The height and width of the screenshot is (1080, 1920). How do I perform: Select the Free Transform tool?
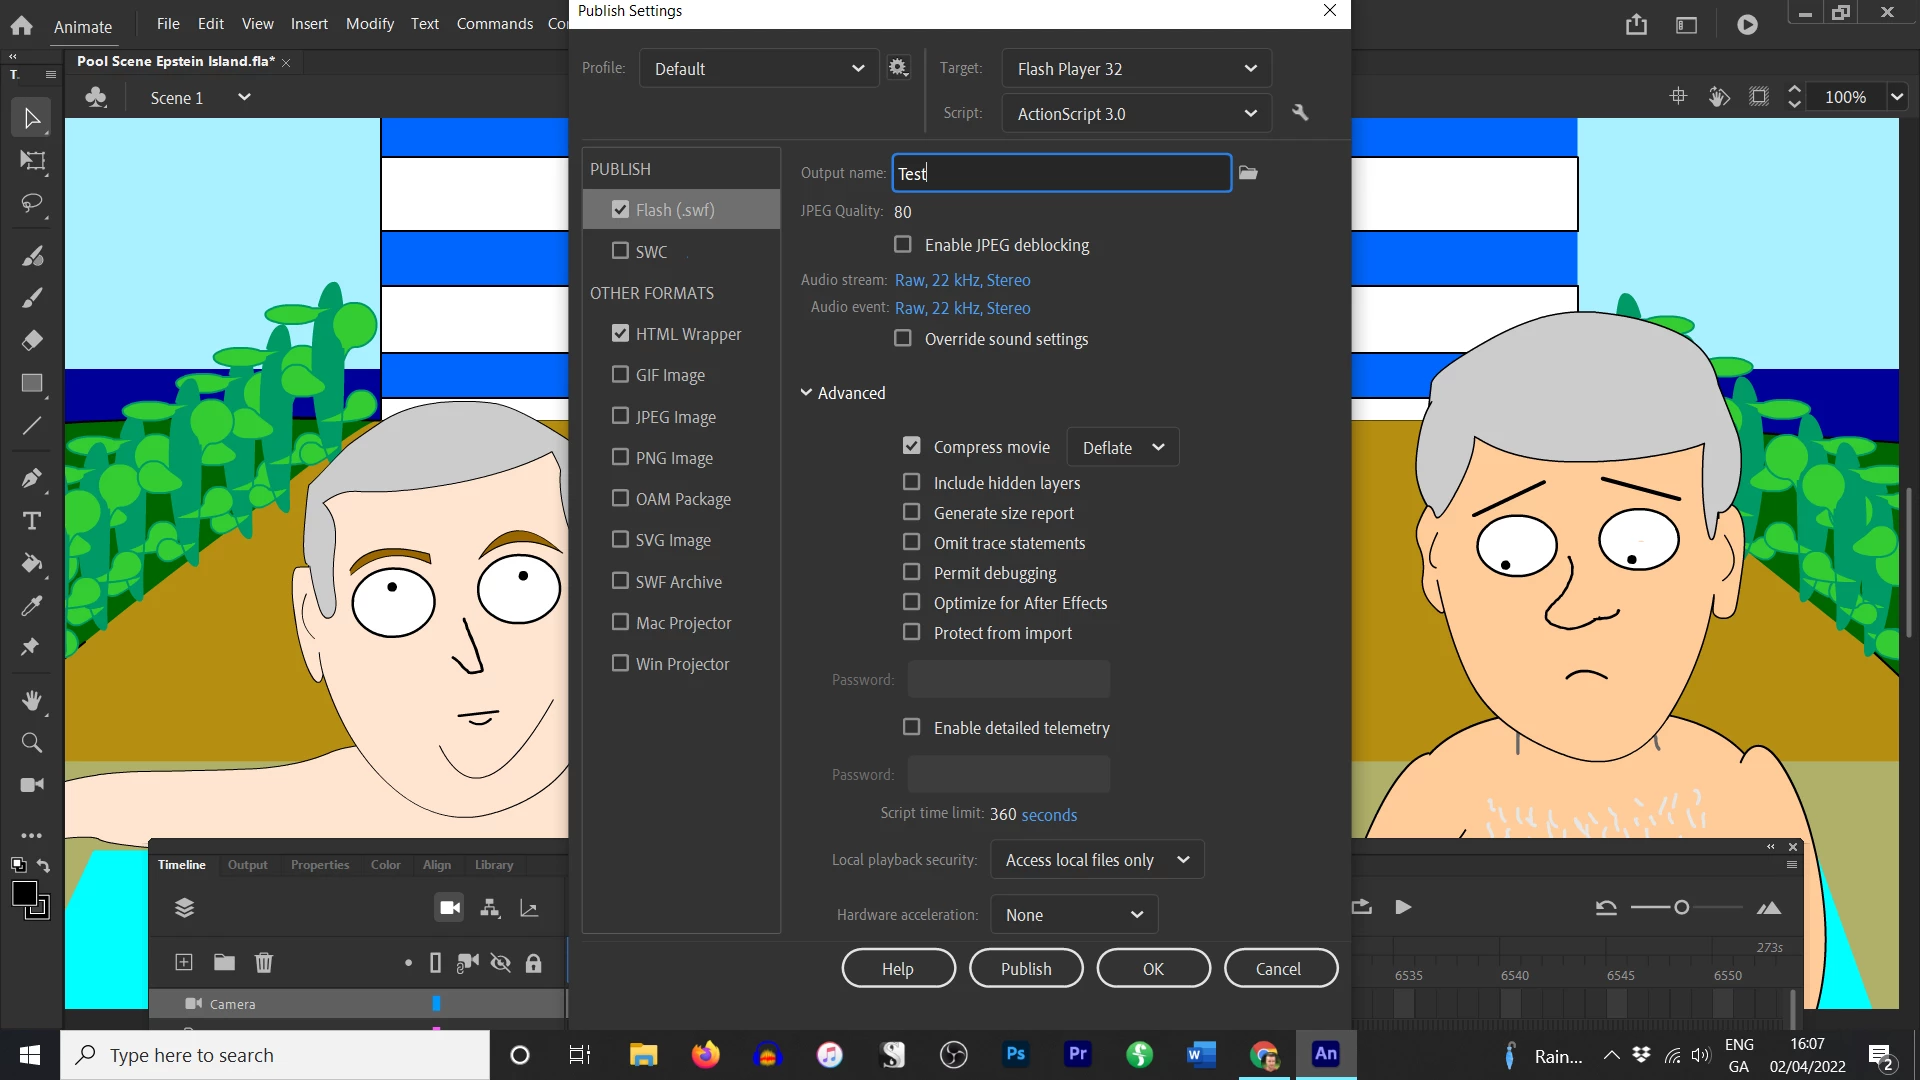32,161
